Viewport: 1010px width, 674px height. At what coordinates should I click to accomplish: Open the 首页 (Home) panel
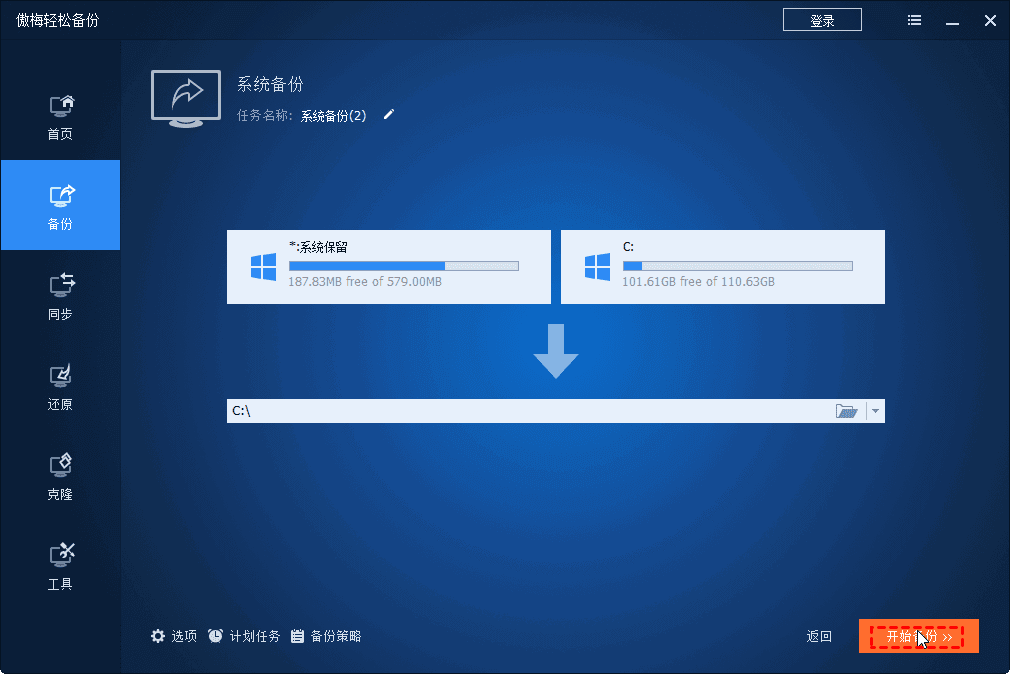[x=60, y=112]
